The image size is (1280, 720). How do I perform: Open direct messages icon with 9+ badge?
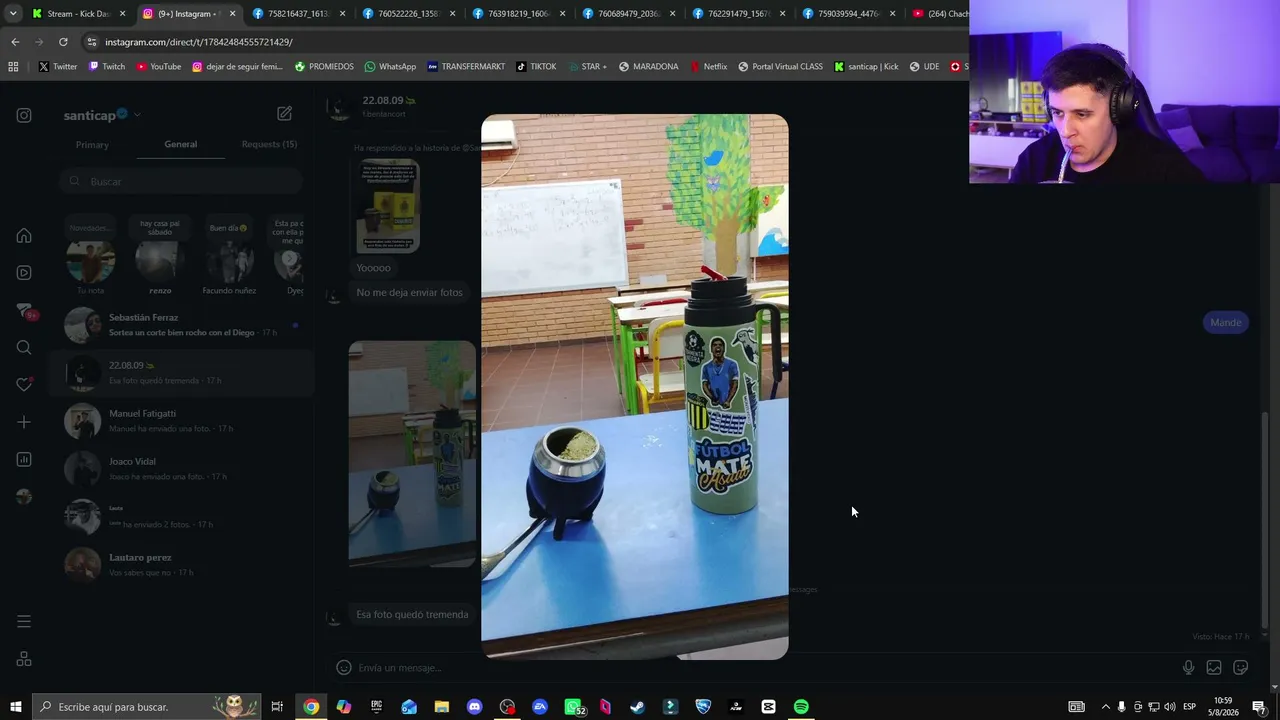[x=26, y=311]
